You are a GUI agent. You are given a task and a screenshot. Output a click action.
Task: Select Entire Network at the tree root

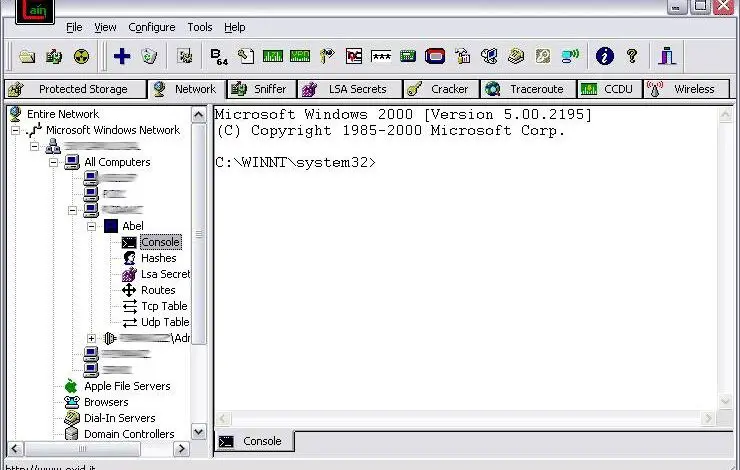coord(63,114)
